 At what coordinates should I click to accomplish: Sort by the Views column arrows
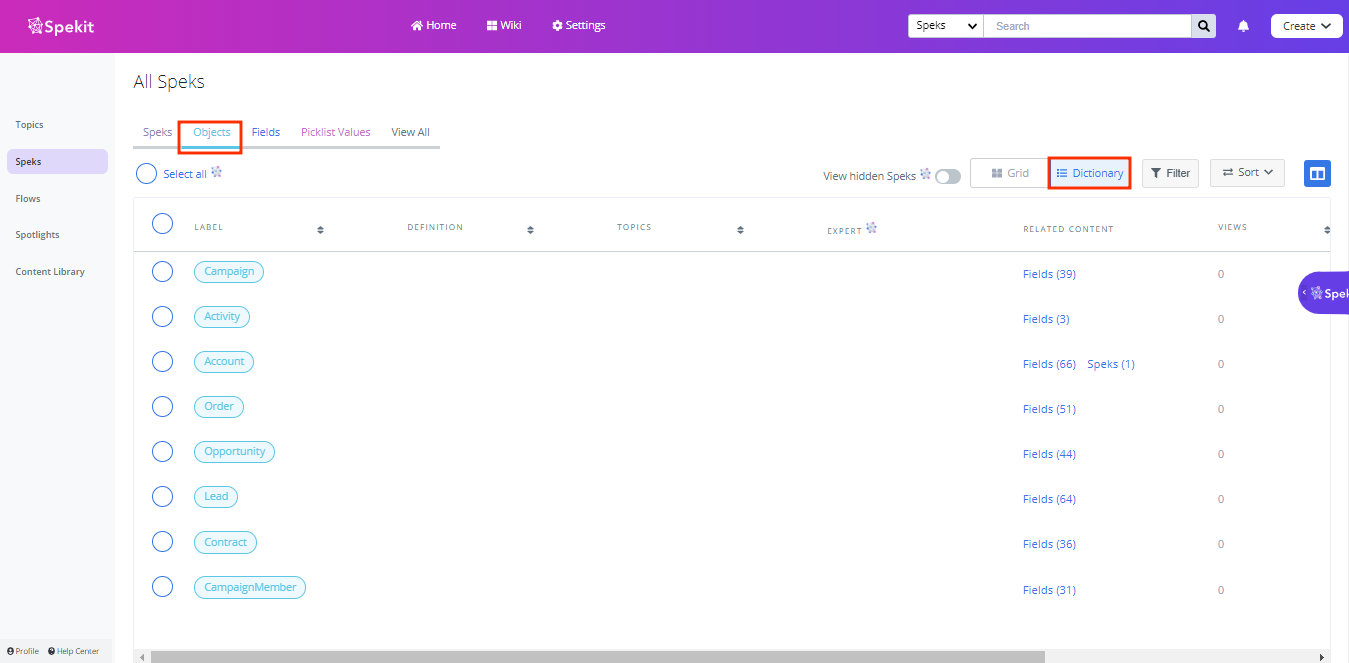(x=1326, y=230)
